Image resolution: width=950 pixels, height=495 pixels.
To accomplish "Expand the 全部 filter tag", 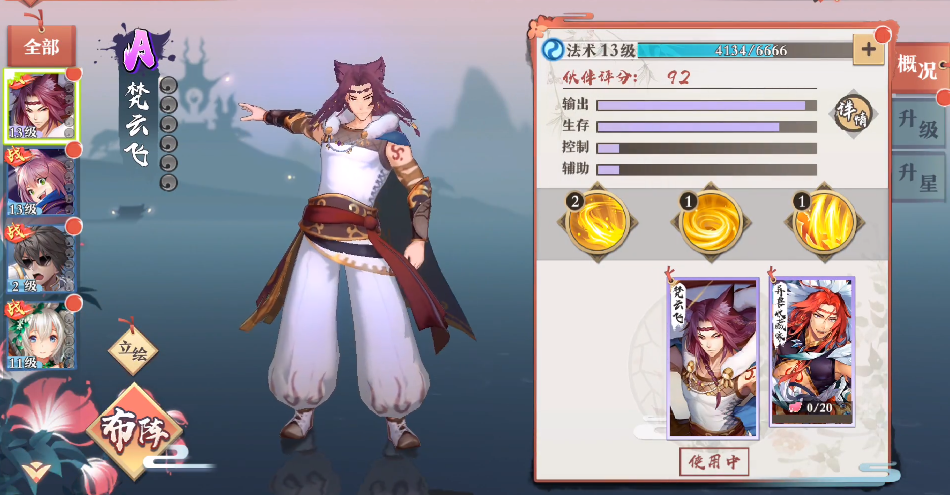I will 42,46.
